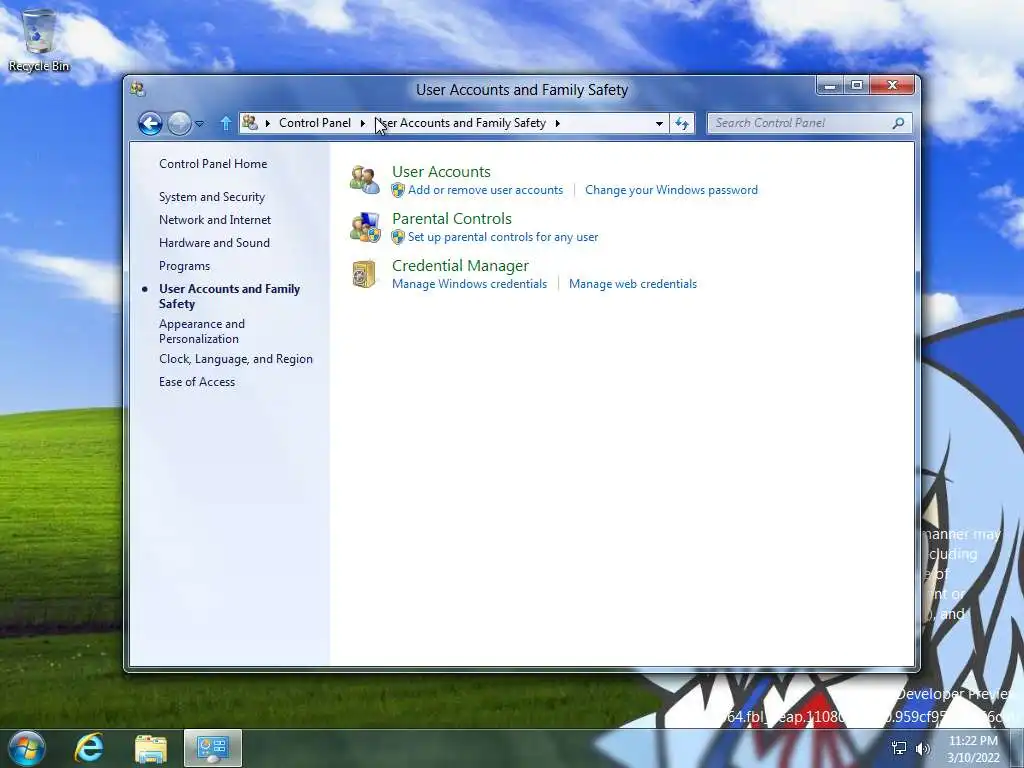Click Manage Windows credentials
Image resolution: width=1024 pixels, height=768 pixels.
tap(470, 284)
